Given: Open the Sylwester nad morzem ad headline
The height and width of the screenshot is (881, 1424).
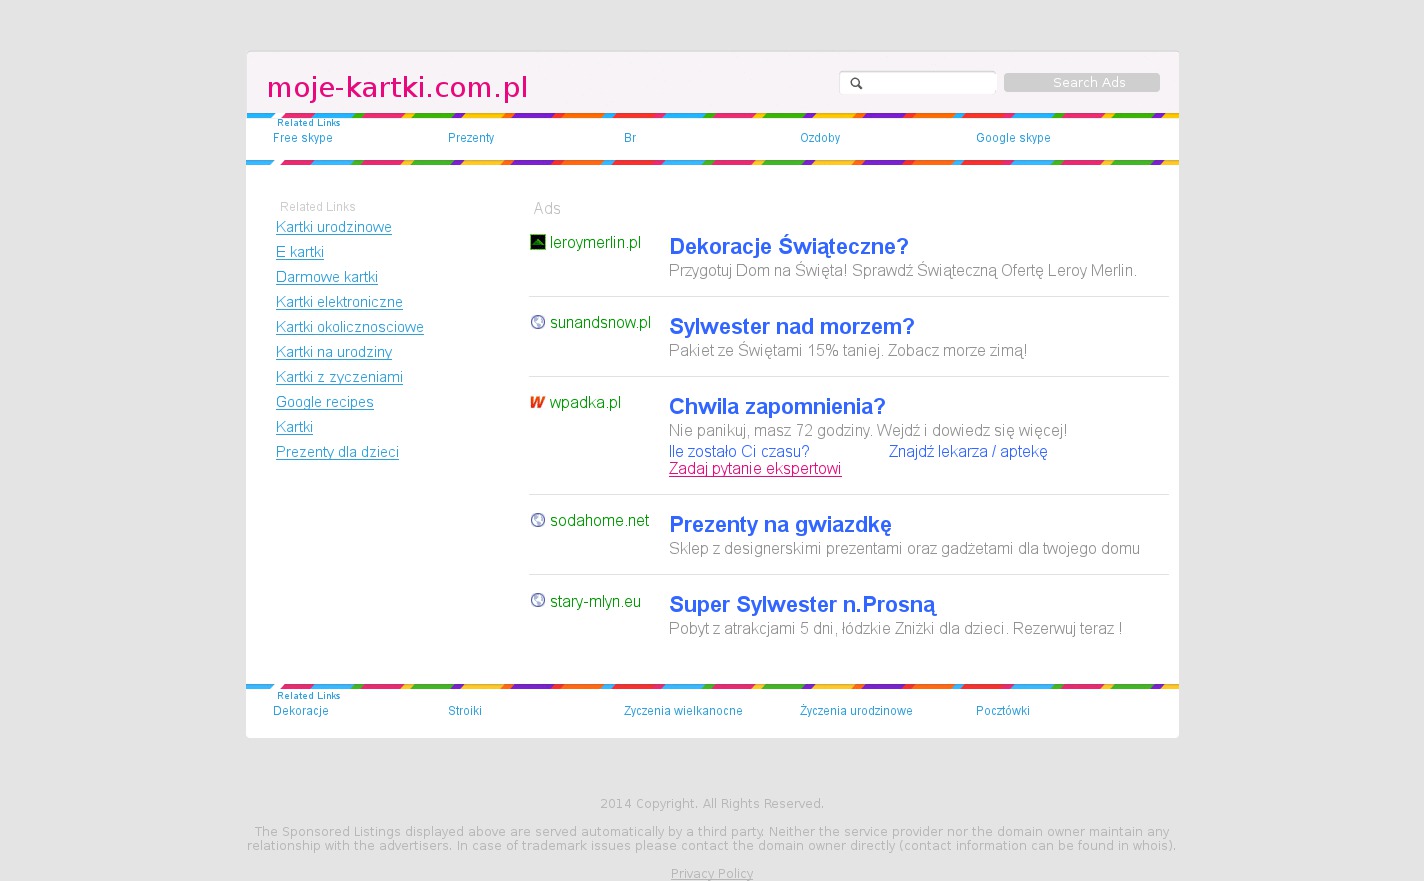Looking at the screenshot, I should [791, 326].
